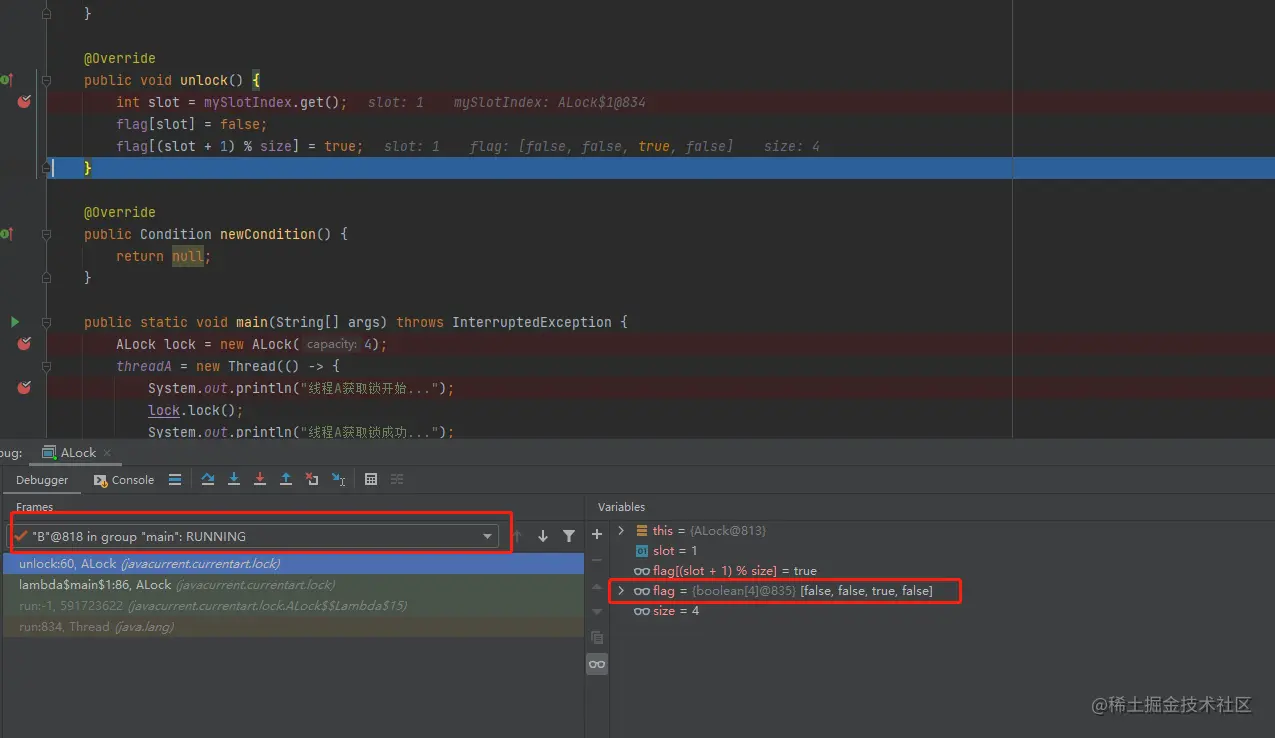The height and width of the screenshot is (738, 1275).
Task: Click 'threadA' variable in editor
Action: coord(144,366)
